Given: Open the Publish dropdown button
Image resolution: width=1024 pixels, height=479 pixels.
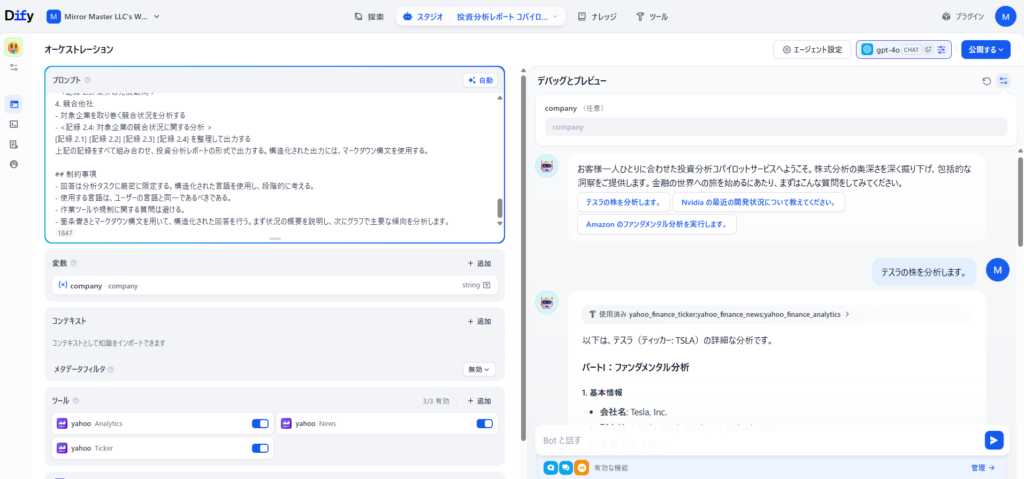Looking at the screenshot, I should point(985,49).
